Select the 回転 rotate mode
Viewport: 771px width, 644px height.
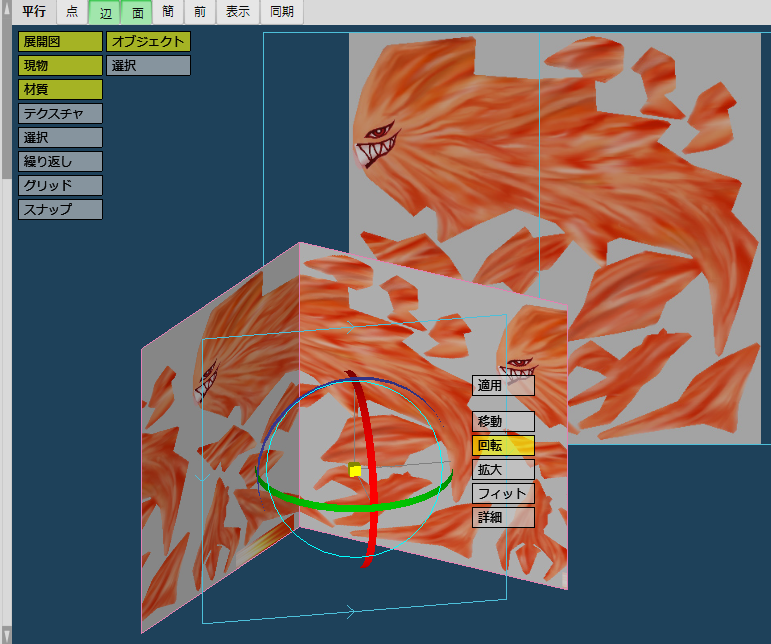click(x=504, y=445)
